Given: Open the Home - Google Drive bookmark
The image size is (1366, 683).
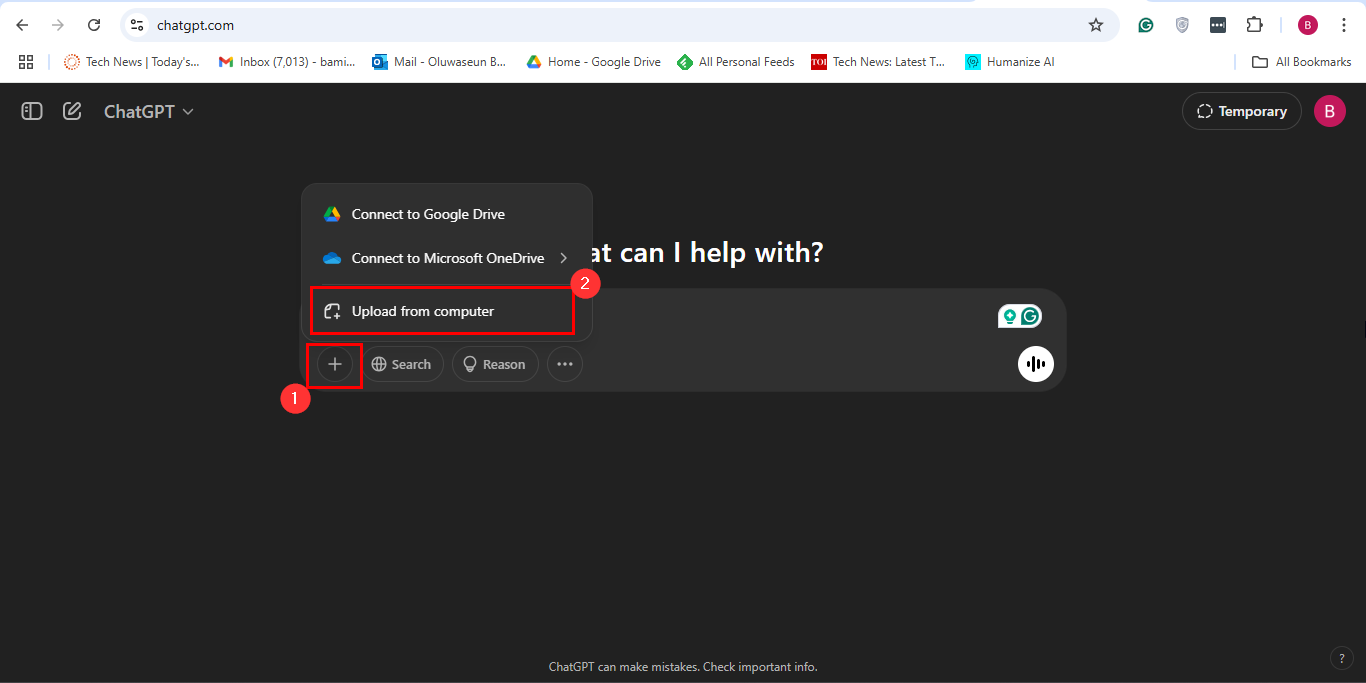Looking at the screenshot, I should [x=594, y=62].
